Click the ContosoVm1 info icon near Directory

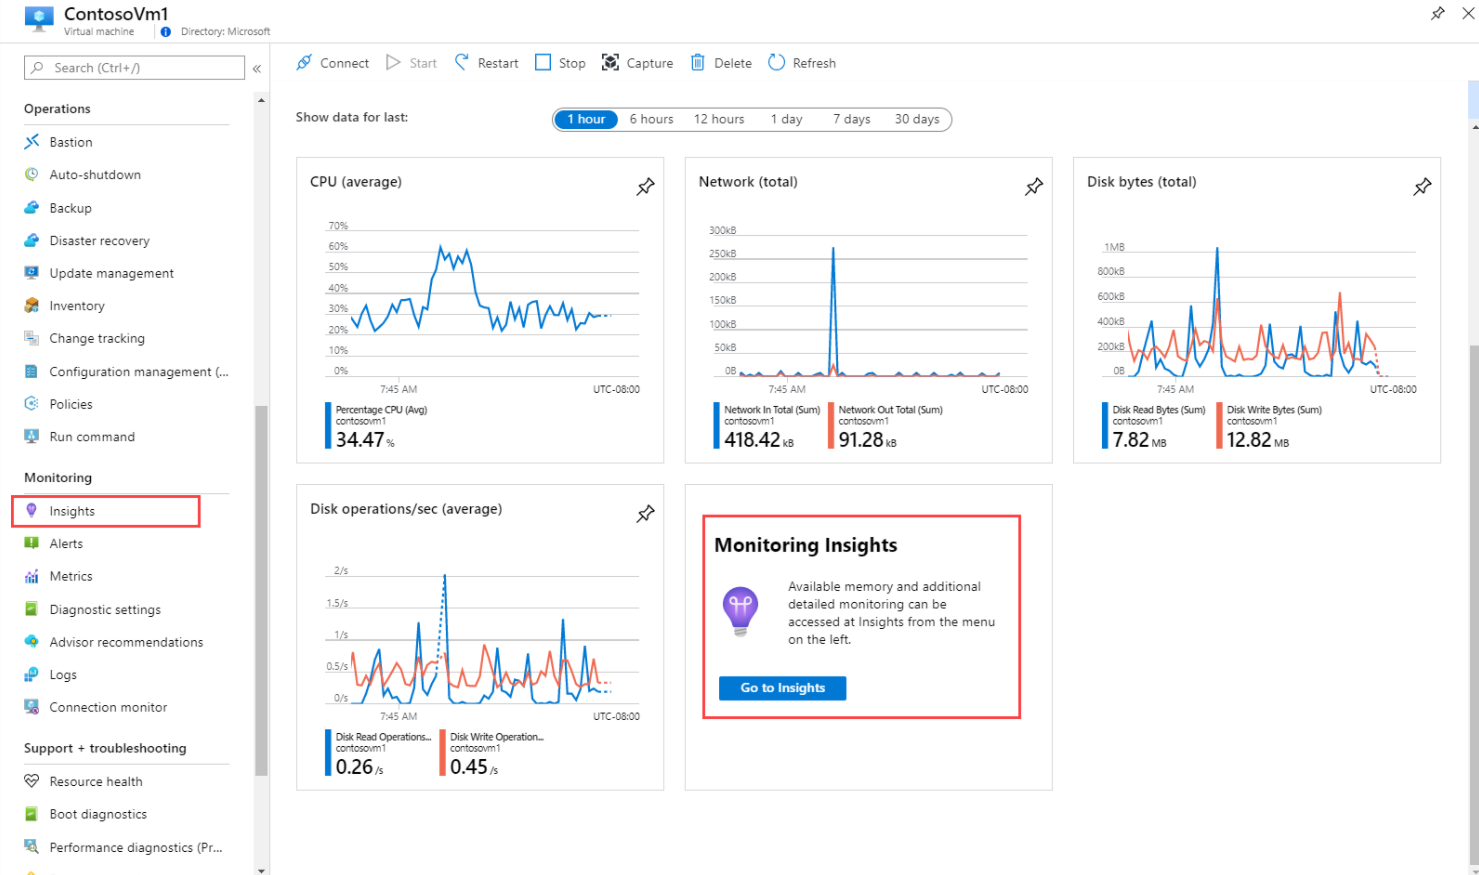click(166, 32)
